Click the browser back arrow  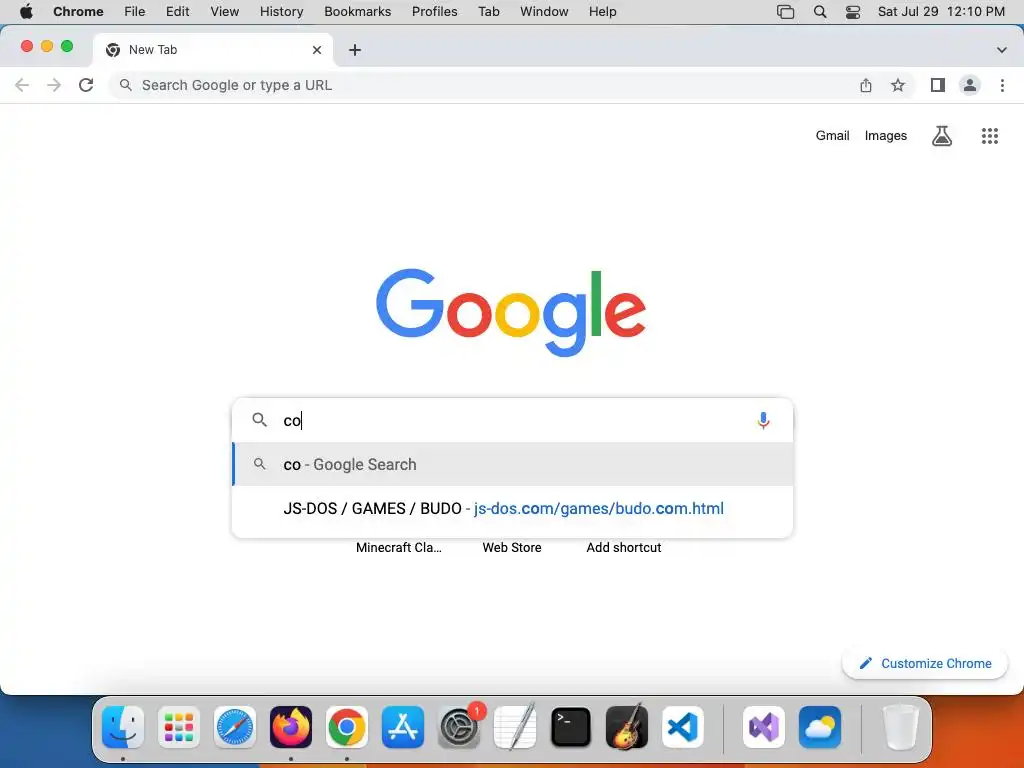click(22, 85)
